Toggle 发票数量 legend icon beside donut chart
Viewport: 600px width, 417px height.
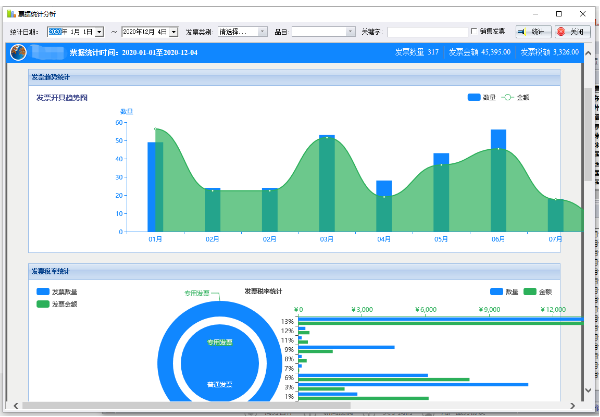tap(42, 292)
